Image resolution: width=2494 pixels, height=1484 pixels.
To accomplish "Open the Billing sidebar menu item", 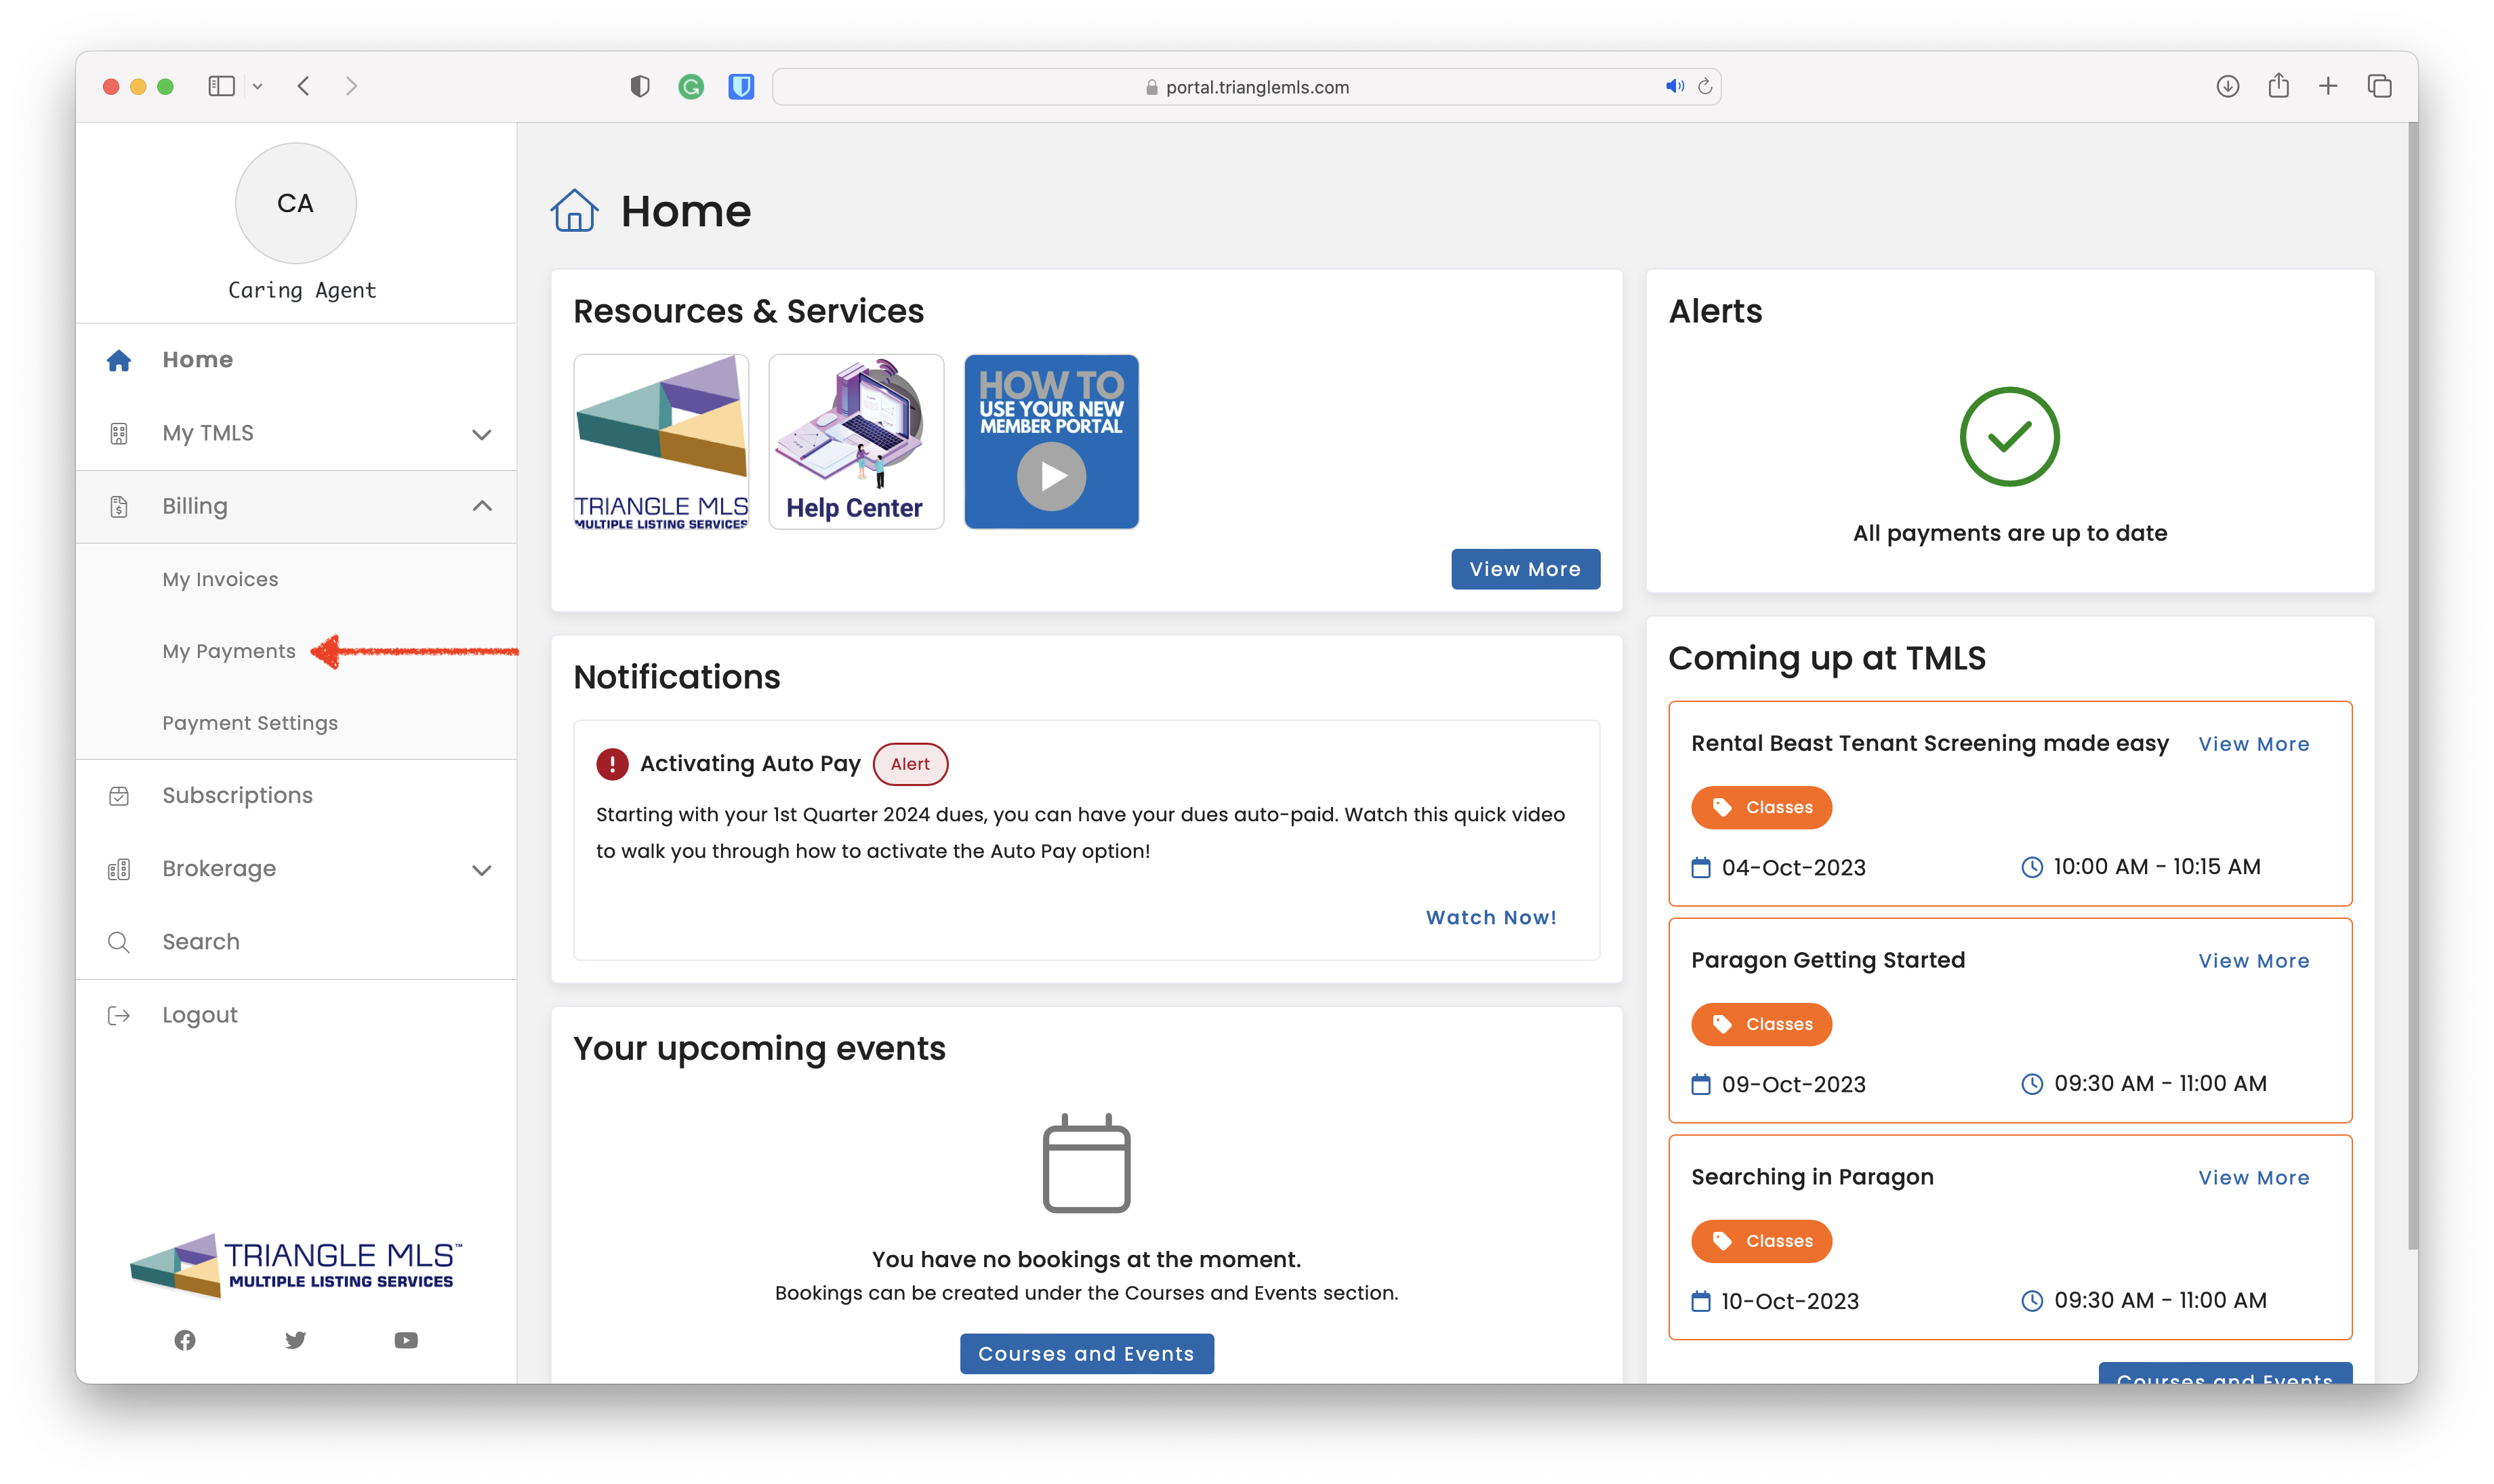I will tap(296, 506).
